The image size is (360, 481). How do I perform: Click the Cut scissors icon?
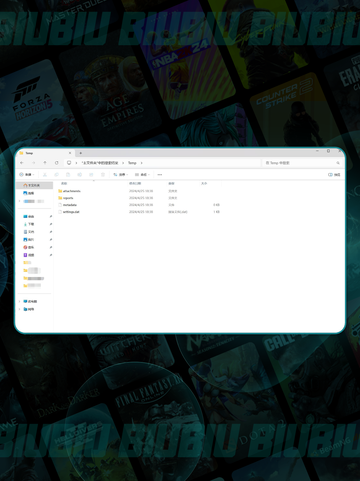pyautogui.click(x=45, y=175)
